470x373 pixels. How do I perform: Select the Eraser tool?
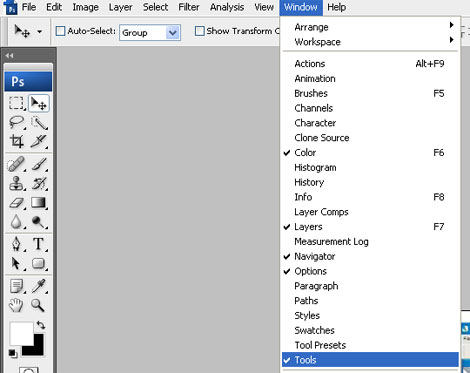pos(16,202)
